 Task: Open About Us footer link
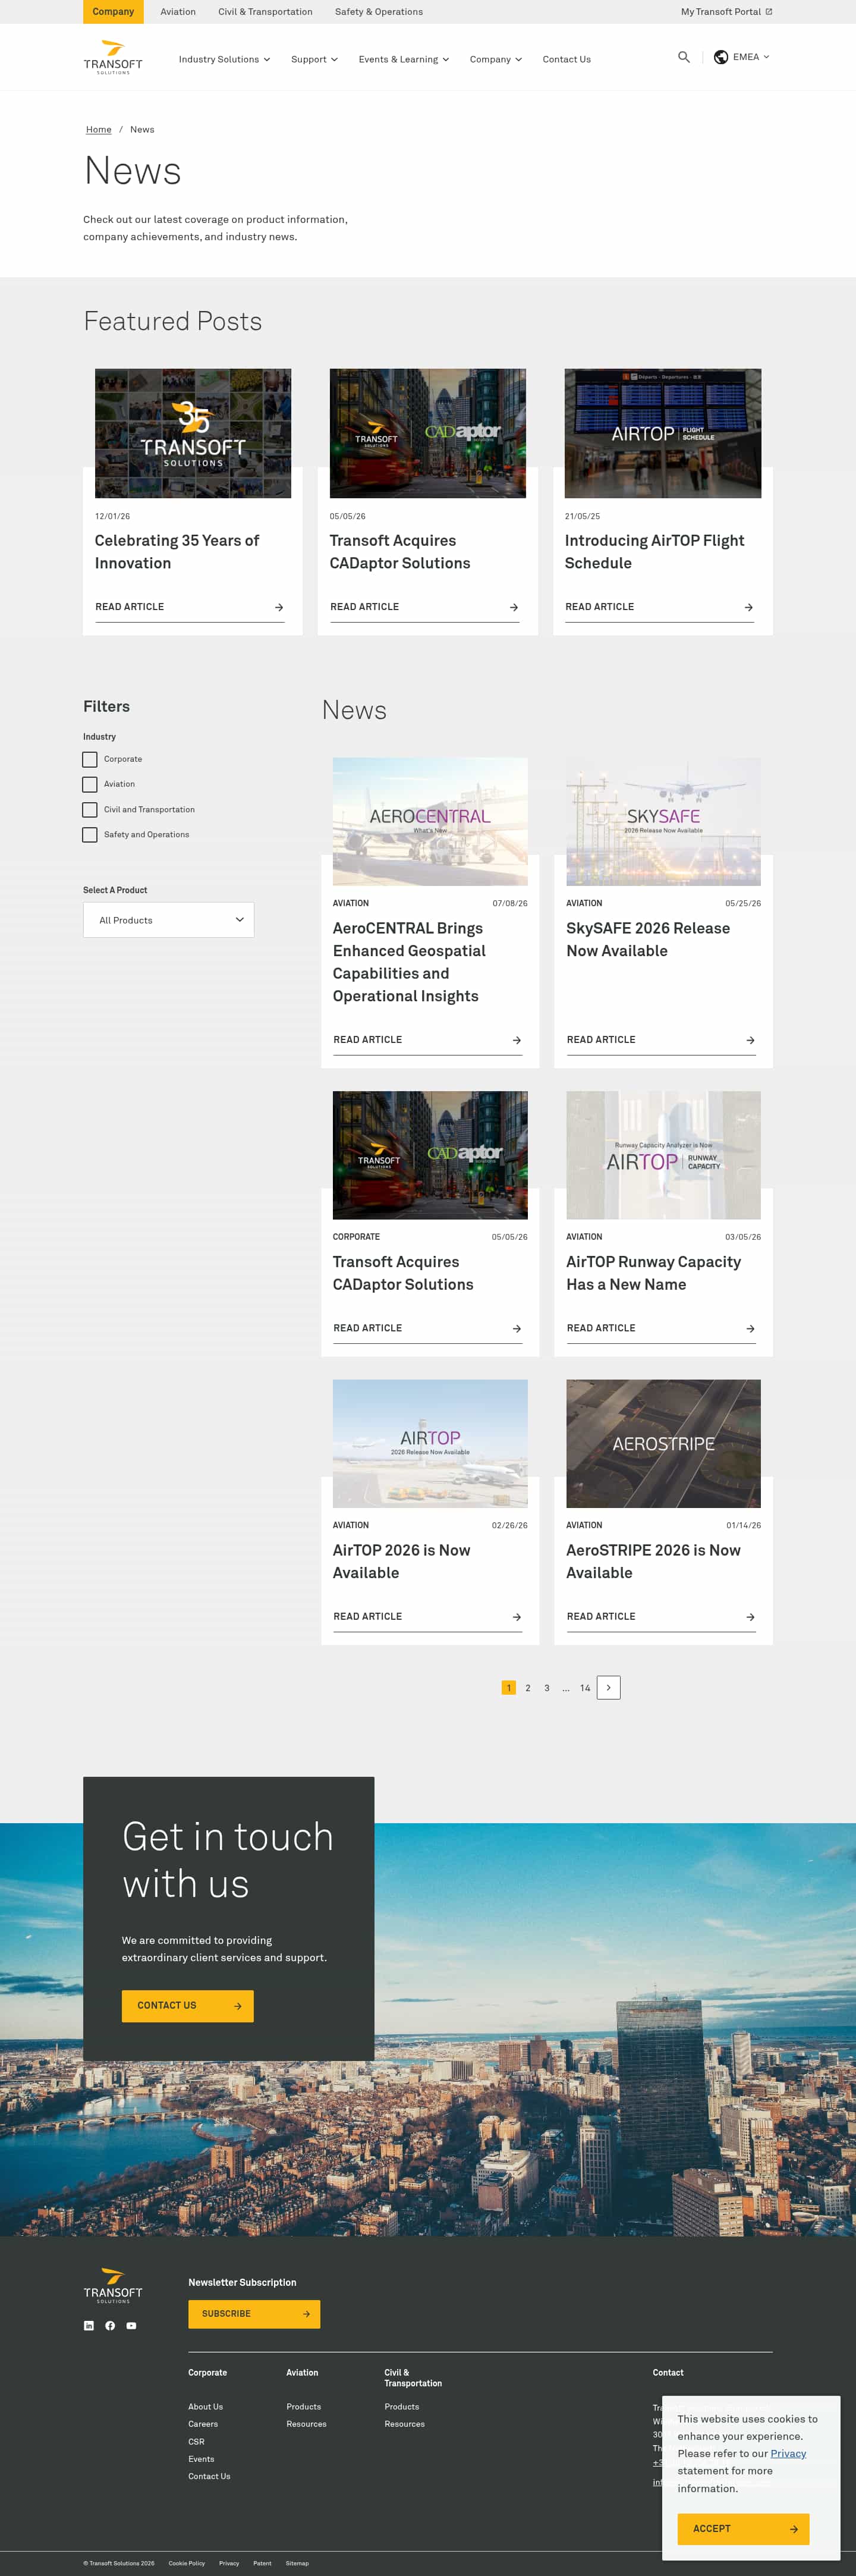(205, 2406)
